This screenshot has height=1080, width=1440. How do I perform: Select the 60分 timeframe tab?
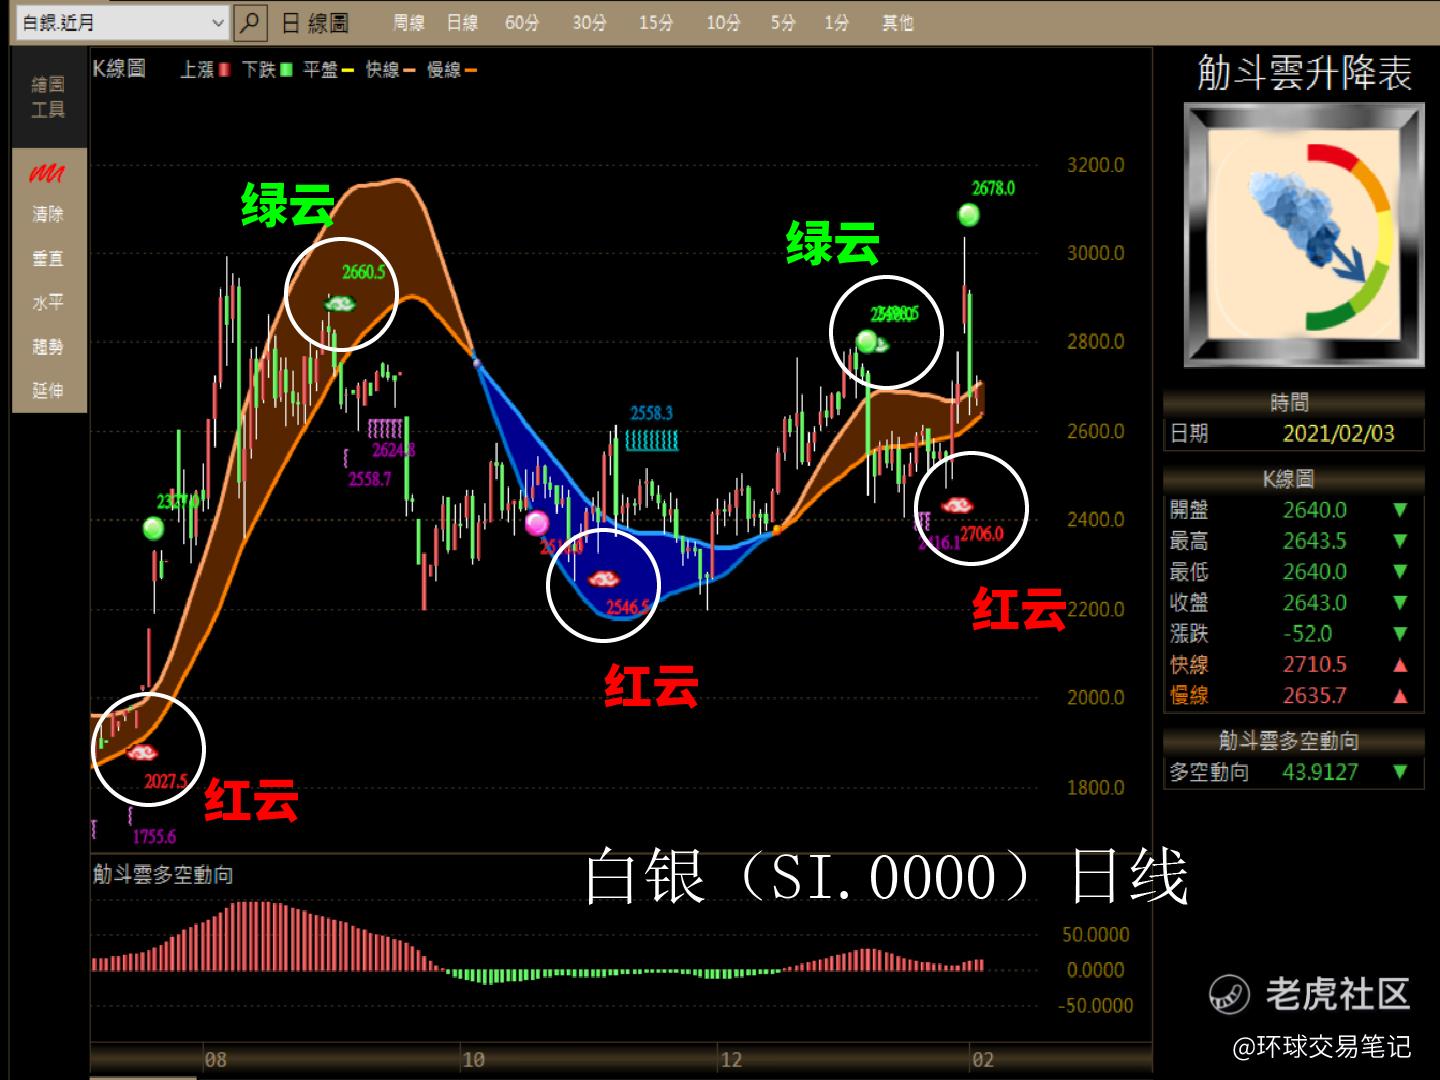point(522,22)
